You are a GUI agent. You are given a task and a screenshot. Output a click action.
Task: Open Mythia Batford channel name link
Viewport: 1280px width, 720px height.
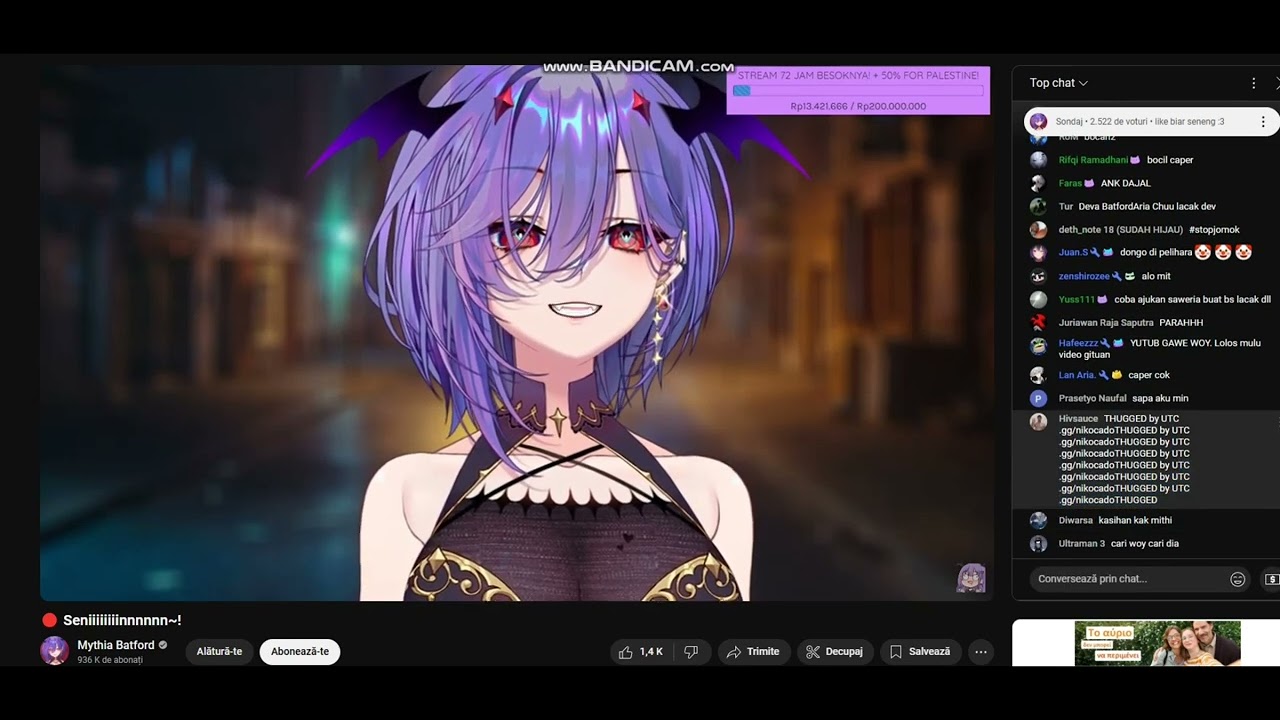point(116,645)
